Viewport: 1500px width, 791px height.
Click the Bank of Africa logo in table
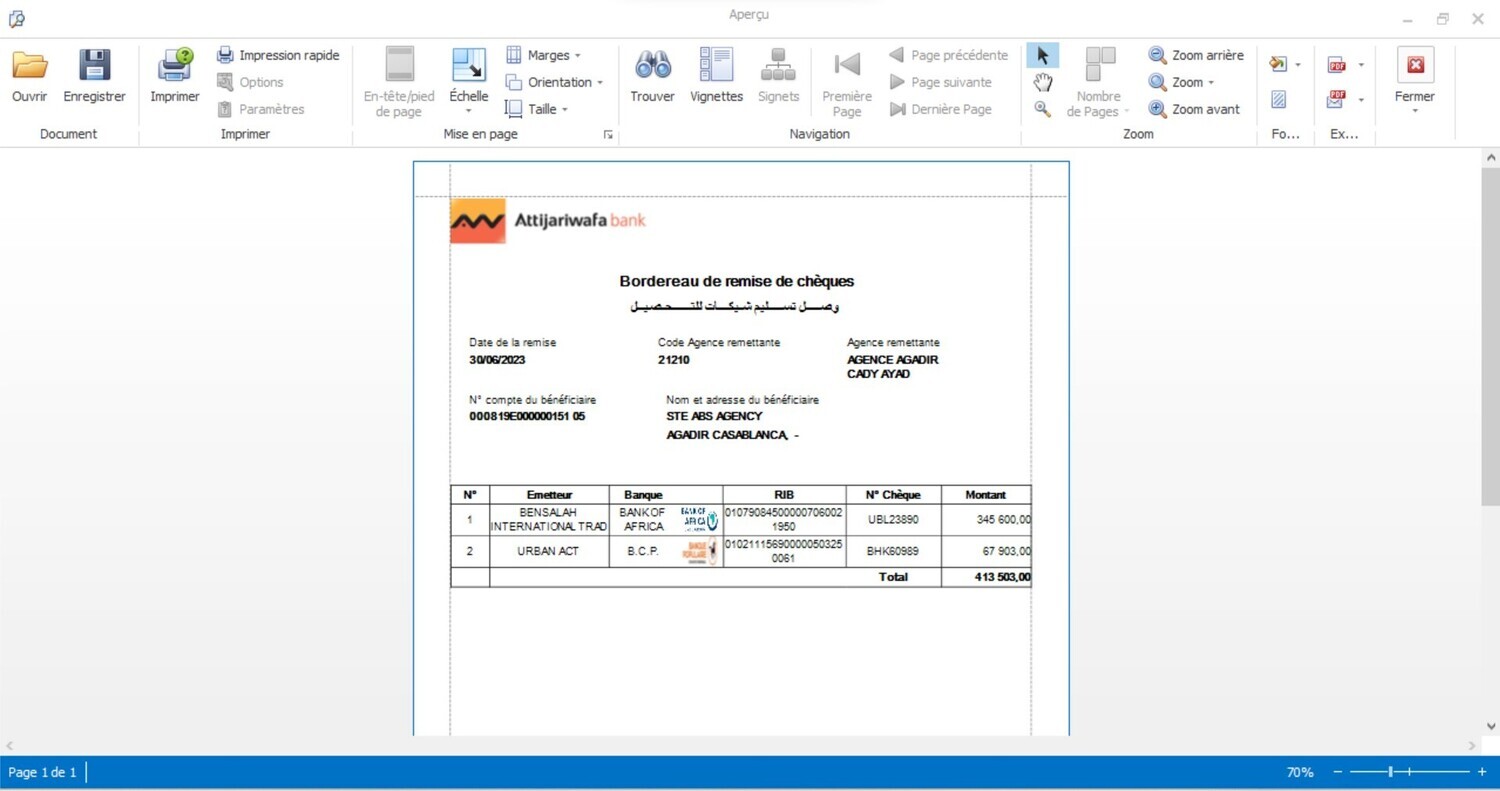pos(699,519)
